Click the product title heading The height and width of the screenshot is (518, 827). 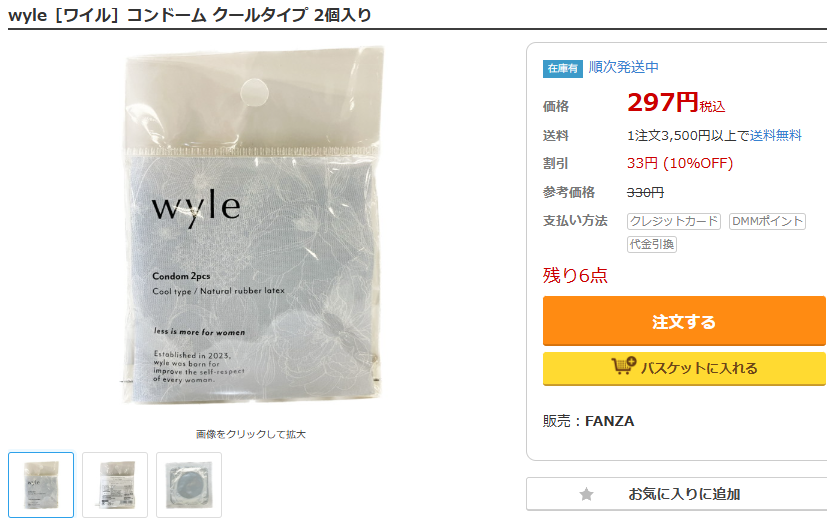pos(190,15)
